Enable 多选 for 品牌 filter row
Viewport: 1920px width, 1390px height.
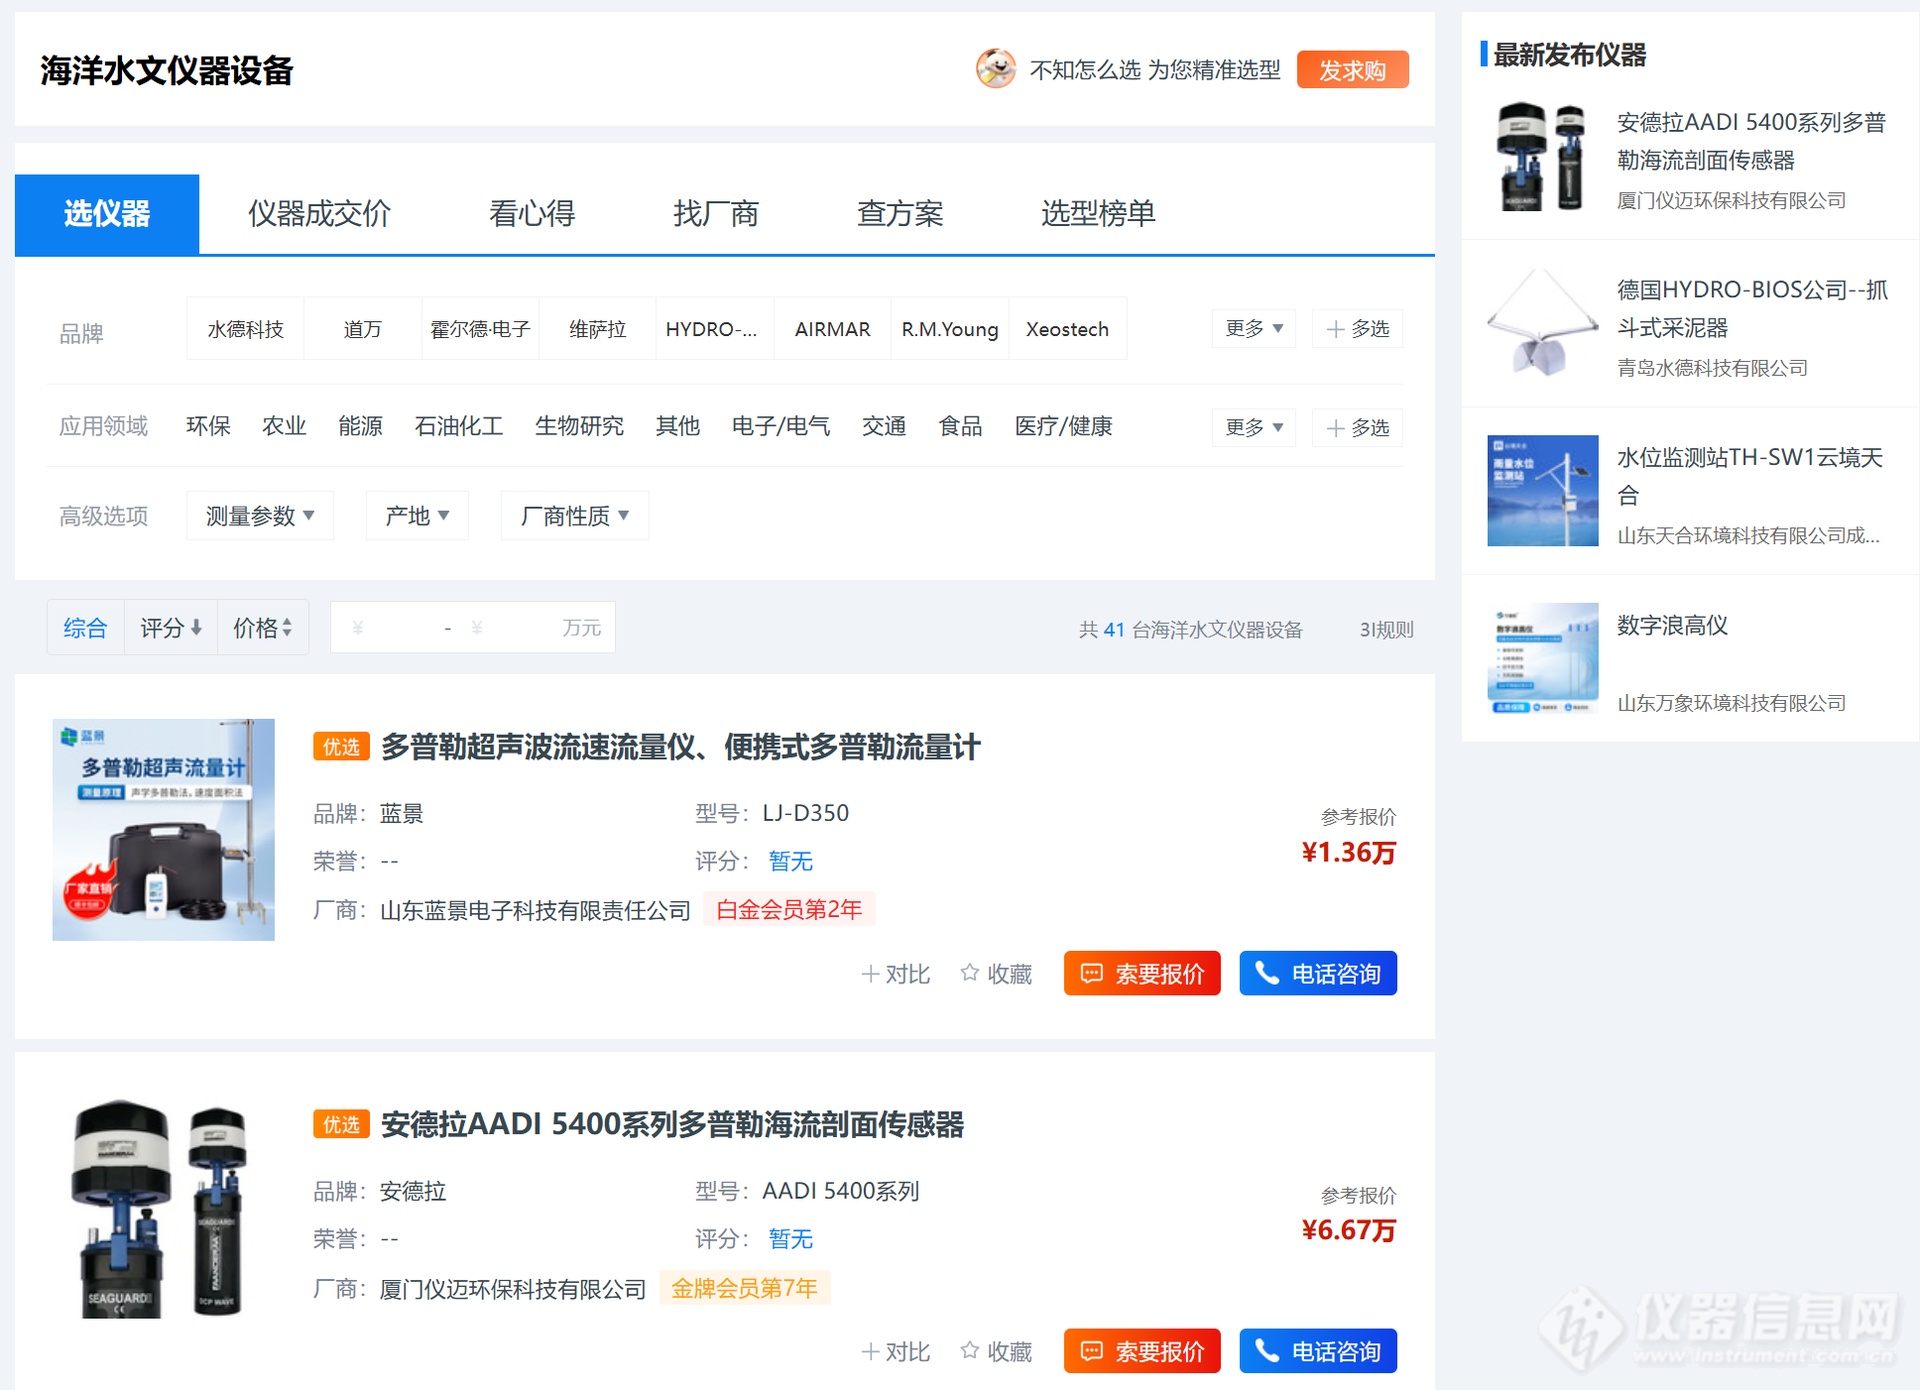tap(1357, 329)
